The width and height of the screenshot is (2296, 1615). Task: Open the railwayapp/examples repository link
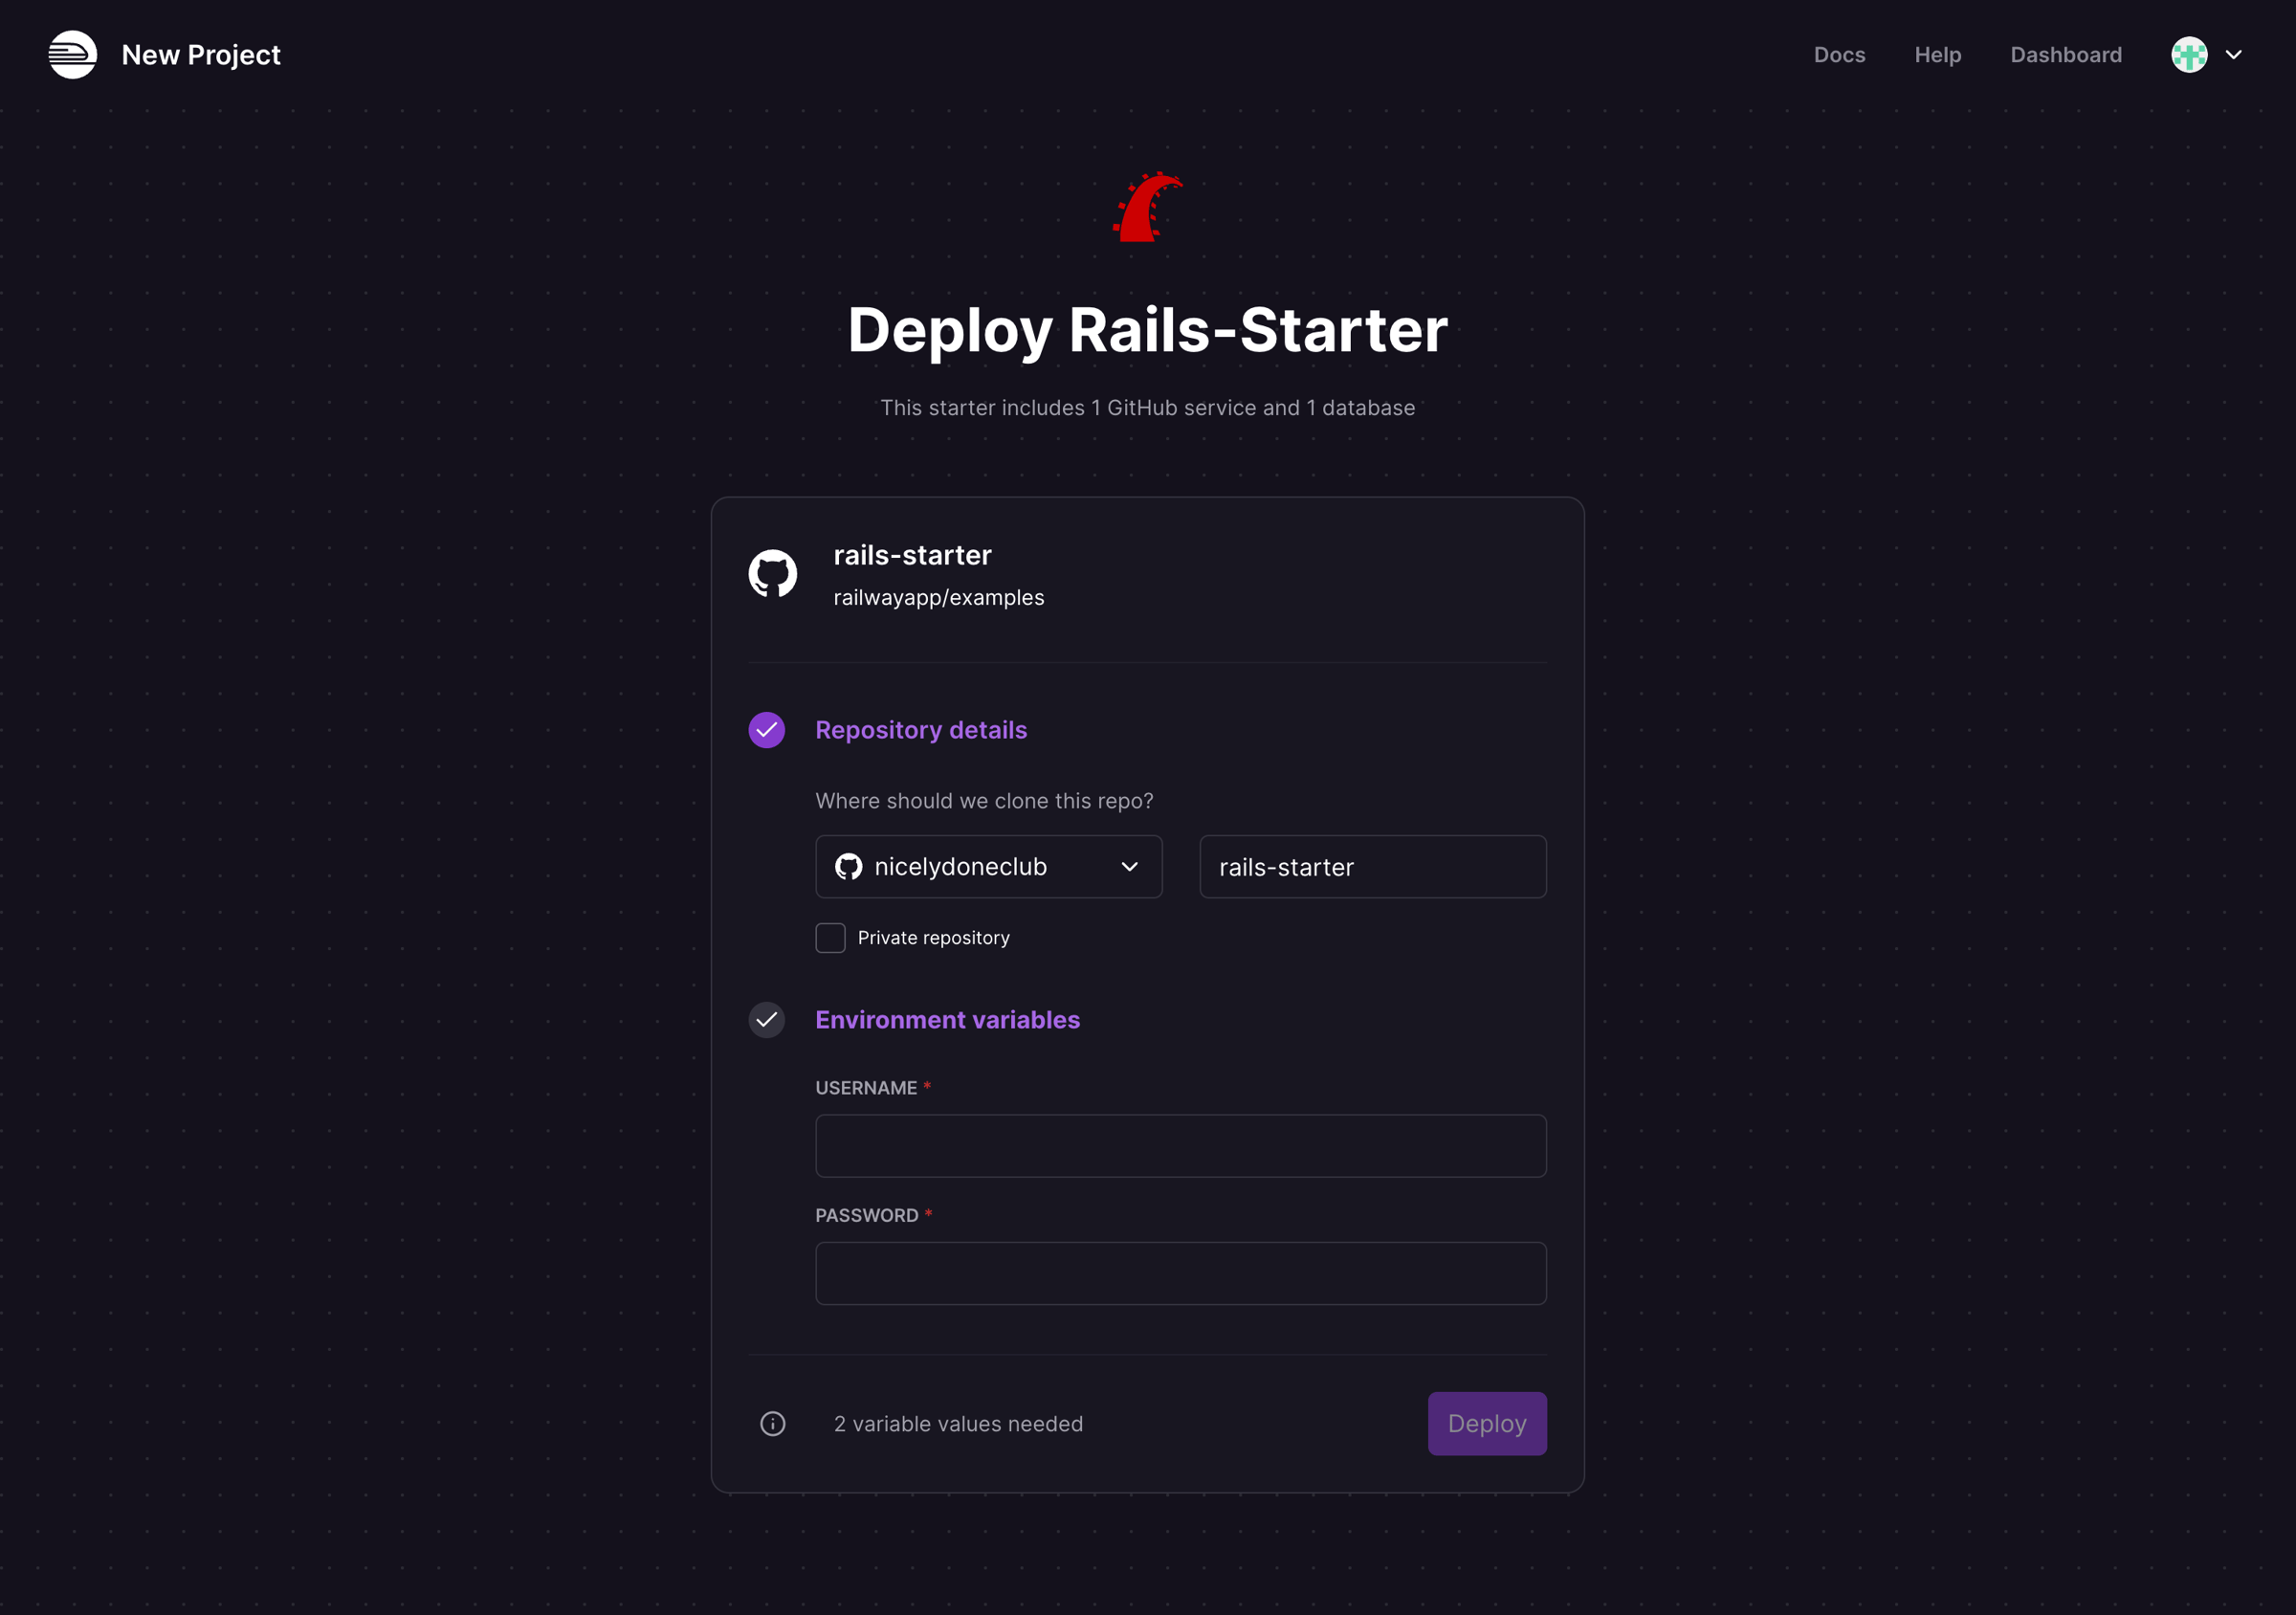(x=939, y=598)
